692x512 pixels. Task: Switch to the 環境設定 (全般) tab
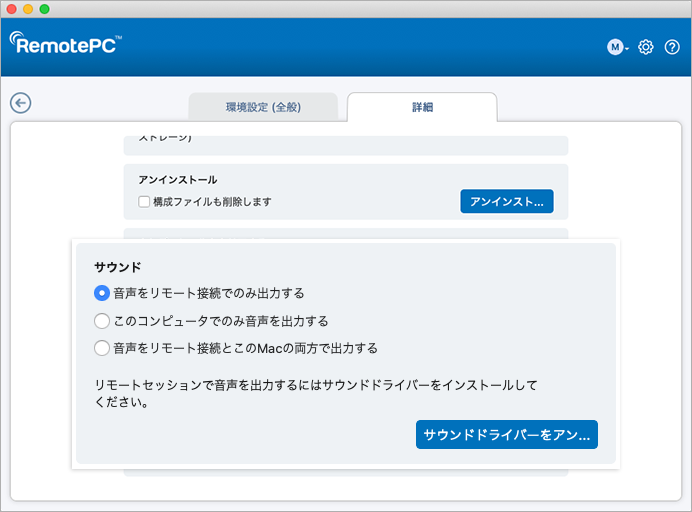pos(264,107)
